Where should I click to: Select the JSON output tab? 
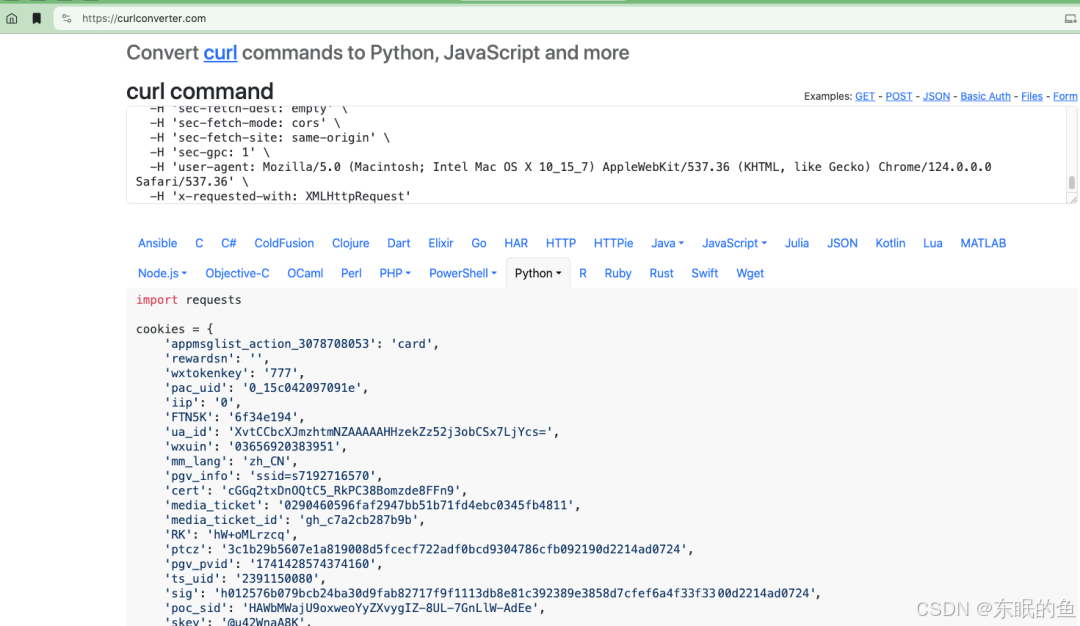point(842,243)
